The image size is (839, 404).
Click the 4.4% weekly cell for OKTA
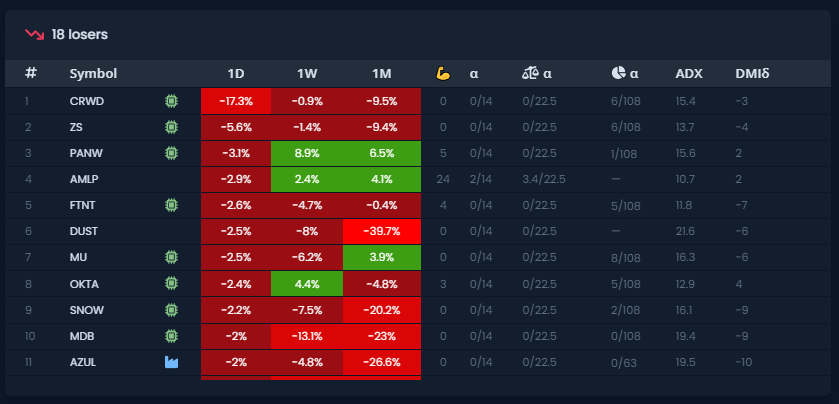307,284
